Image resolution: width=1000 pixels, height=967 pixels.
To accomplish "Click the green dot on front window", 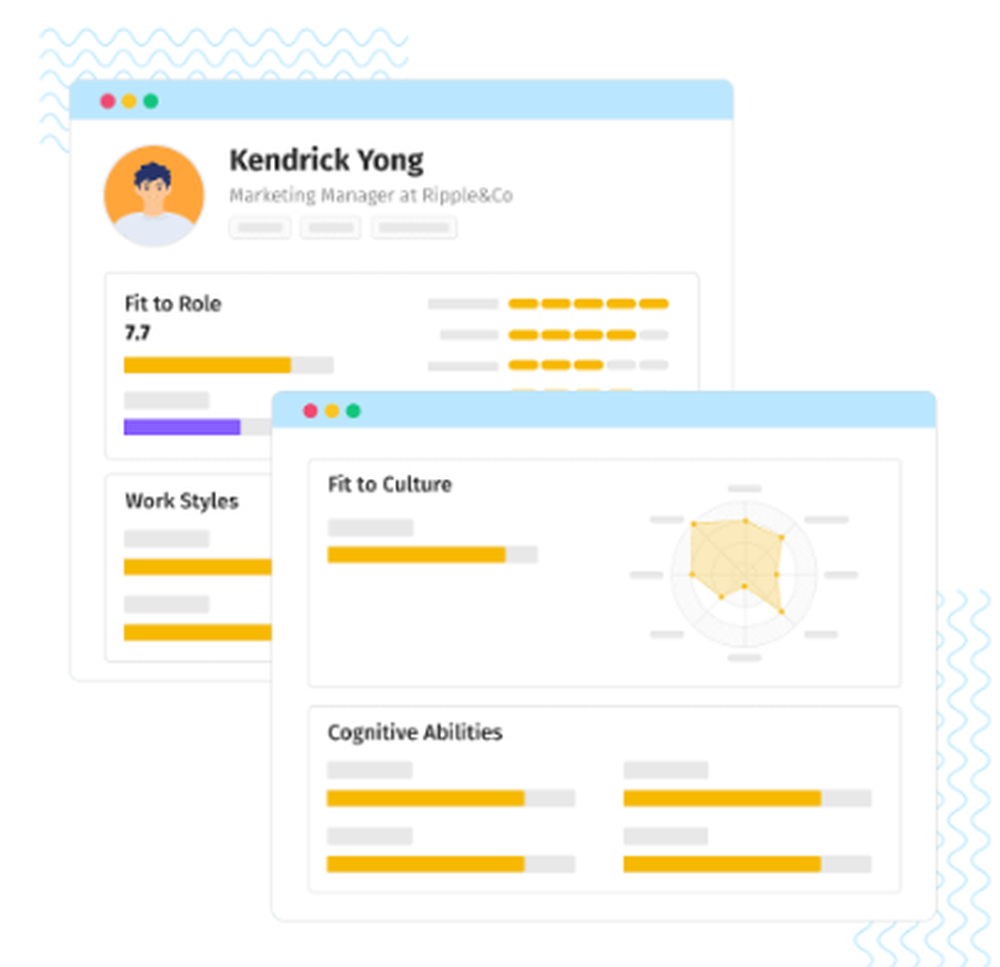I will (x=353, y=411).
